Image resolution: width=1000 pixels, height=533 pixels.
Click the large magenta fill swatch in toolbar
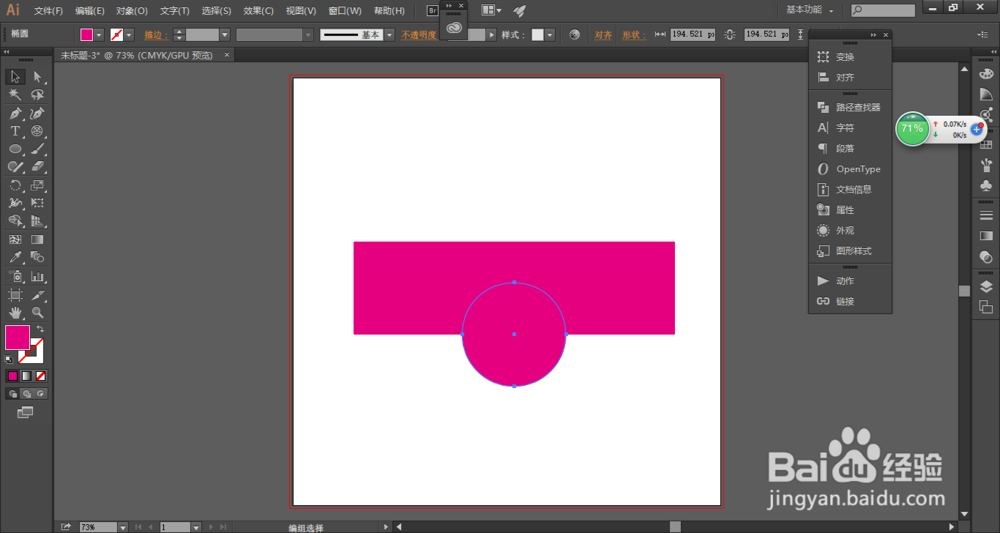tap(17, 337)
